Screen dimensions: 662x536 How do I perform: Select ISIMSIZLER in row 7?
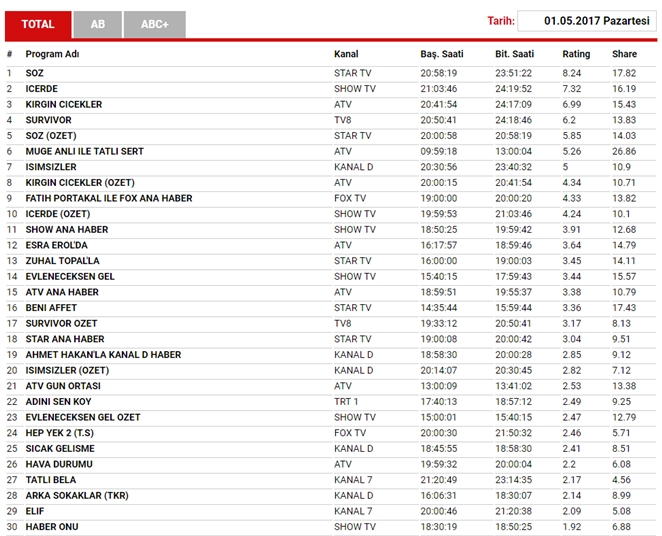tap(51, 167)
